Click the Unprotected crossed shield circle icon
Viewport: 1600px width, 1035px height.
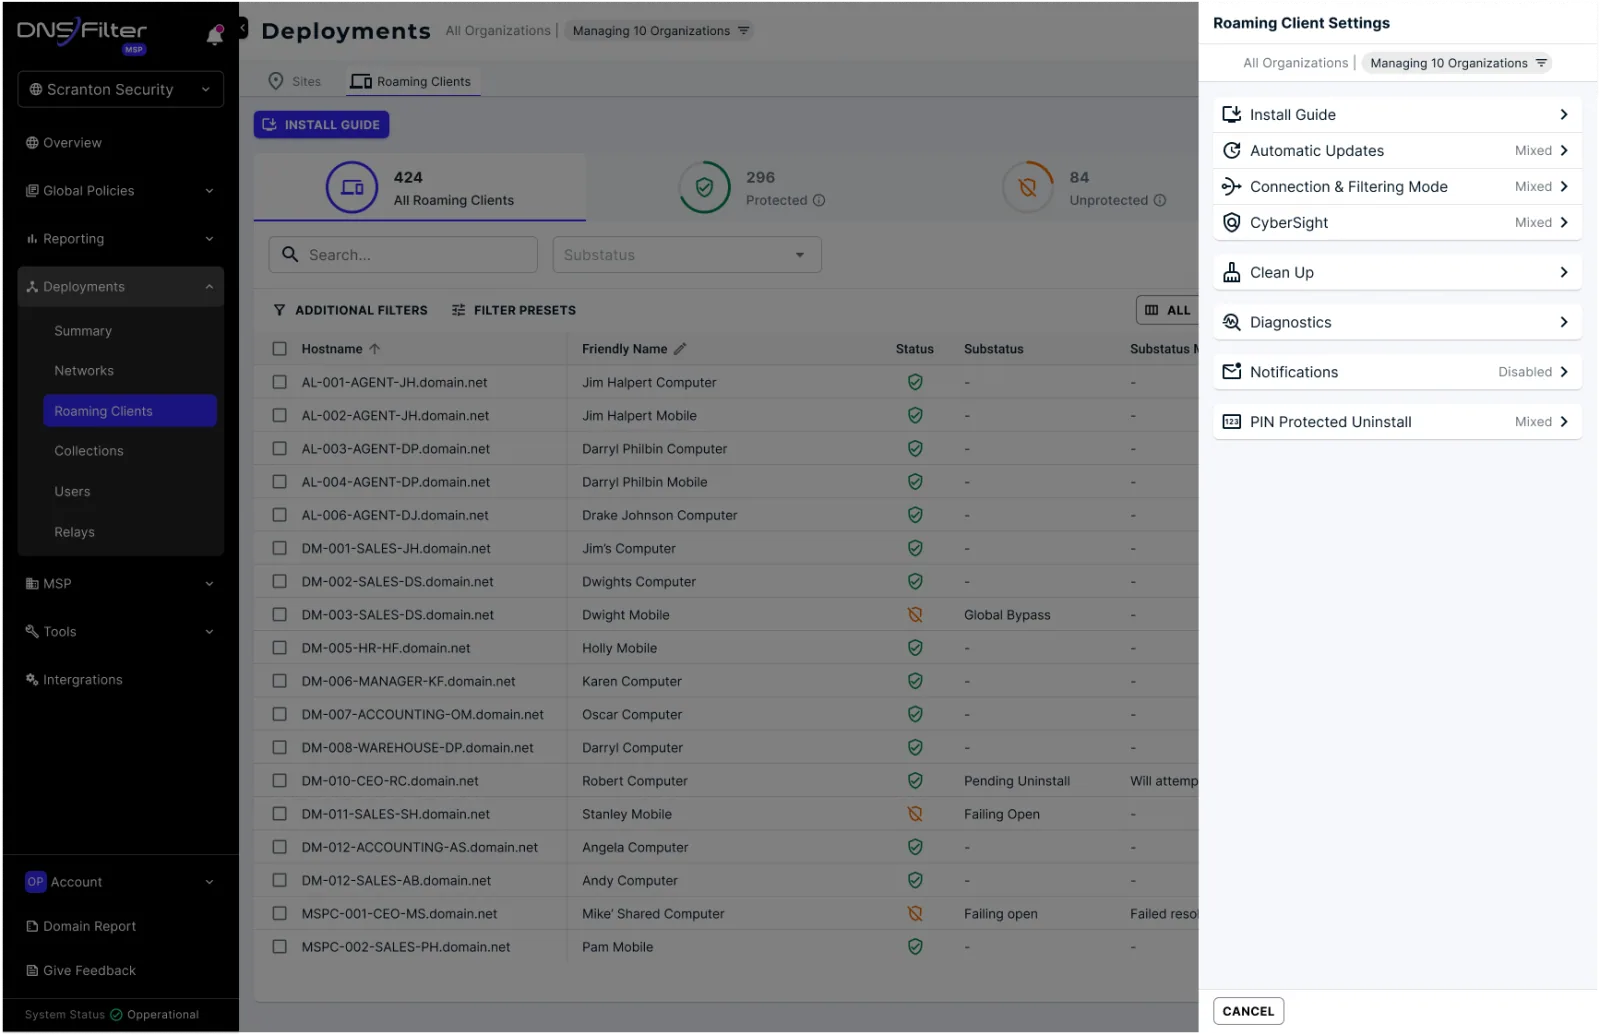pos(1027,187)
